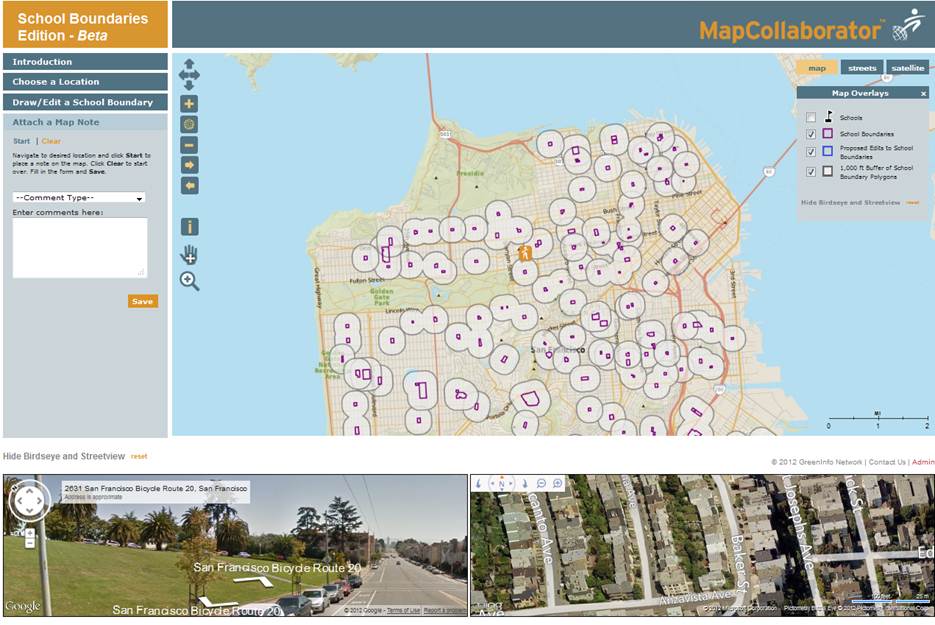This screenshot has height=625, width=935.
Task: Switch to the satellite basemap tab
Action: point(908,68)
